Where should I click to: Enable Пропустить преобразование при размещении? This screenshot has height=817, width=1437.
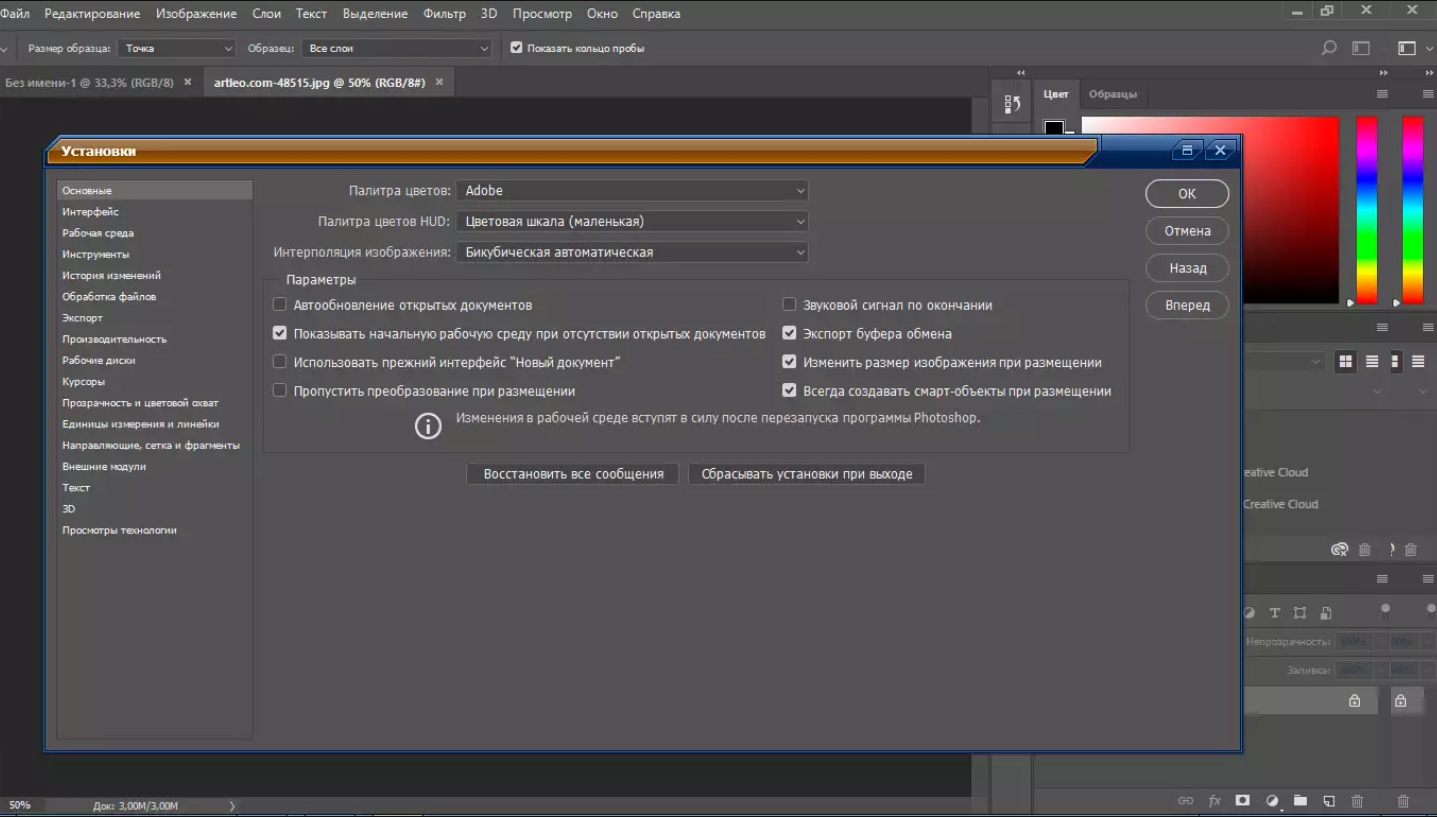point(280,391)
